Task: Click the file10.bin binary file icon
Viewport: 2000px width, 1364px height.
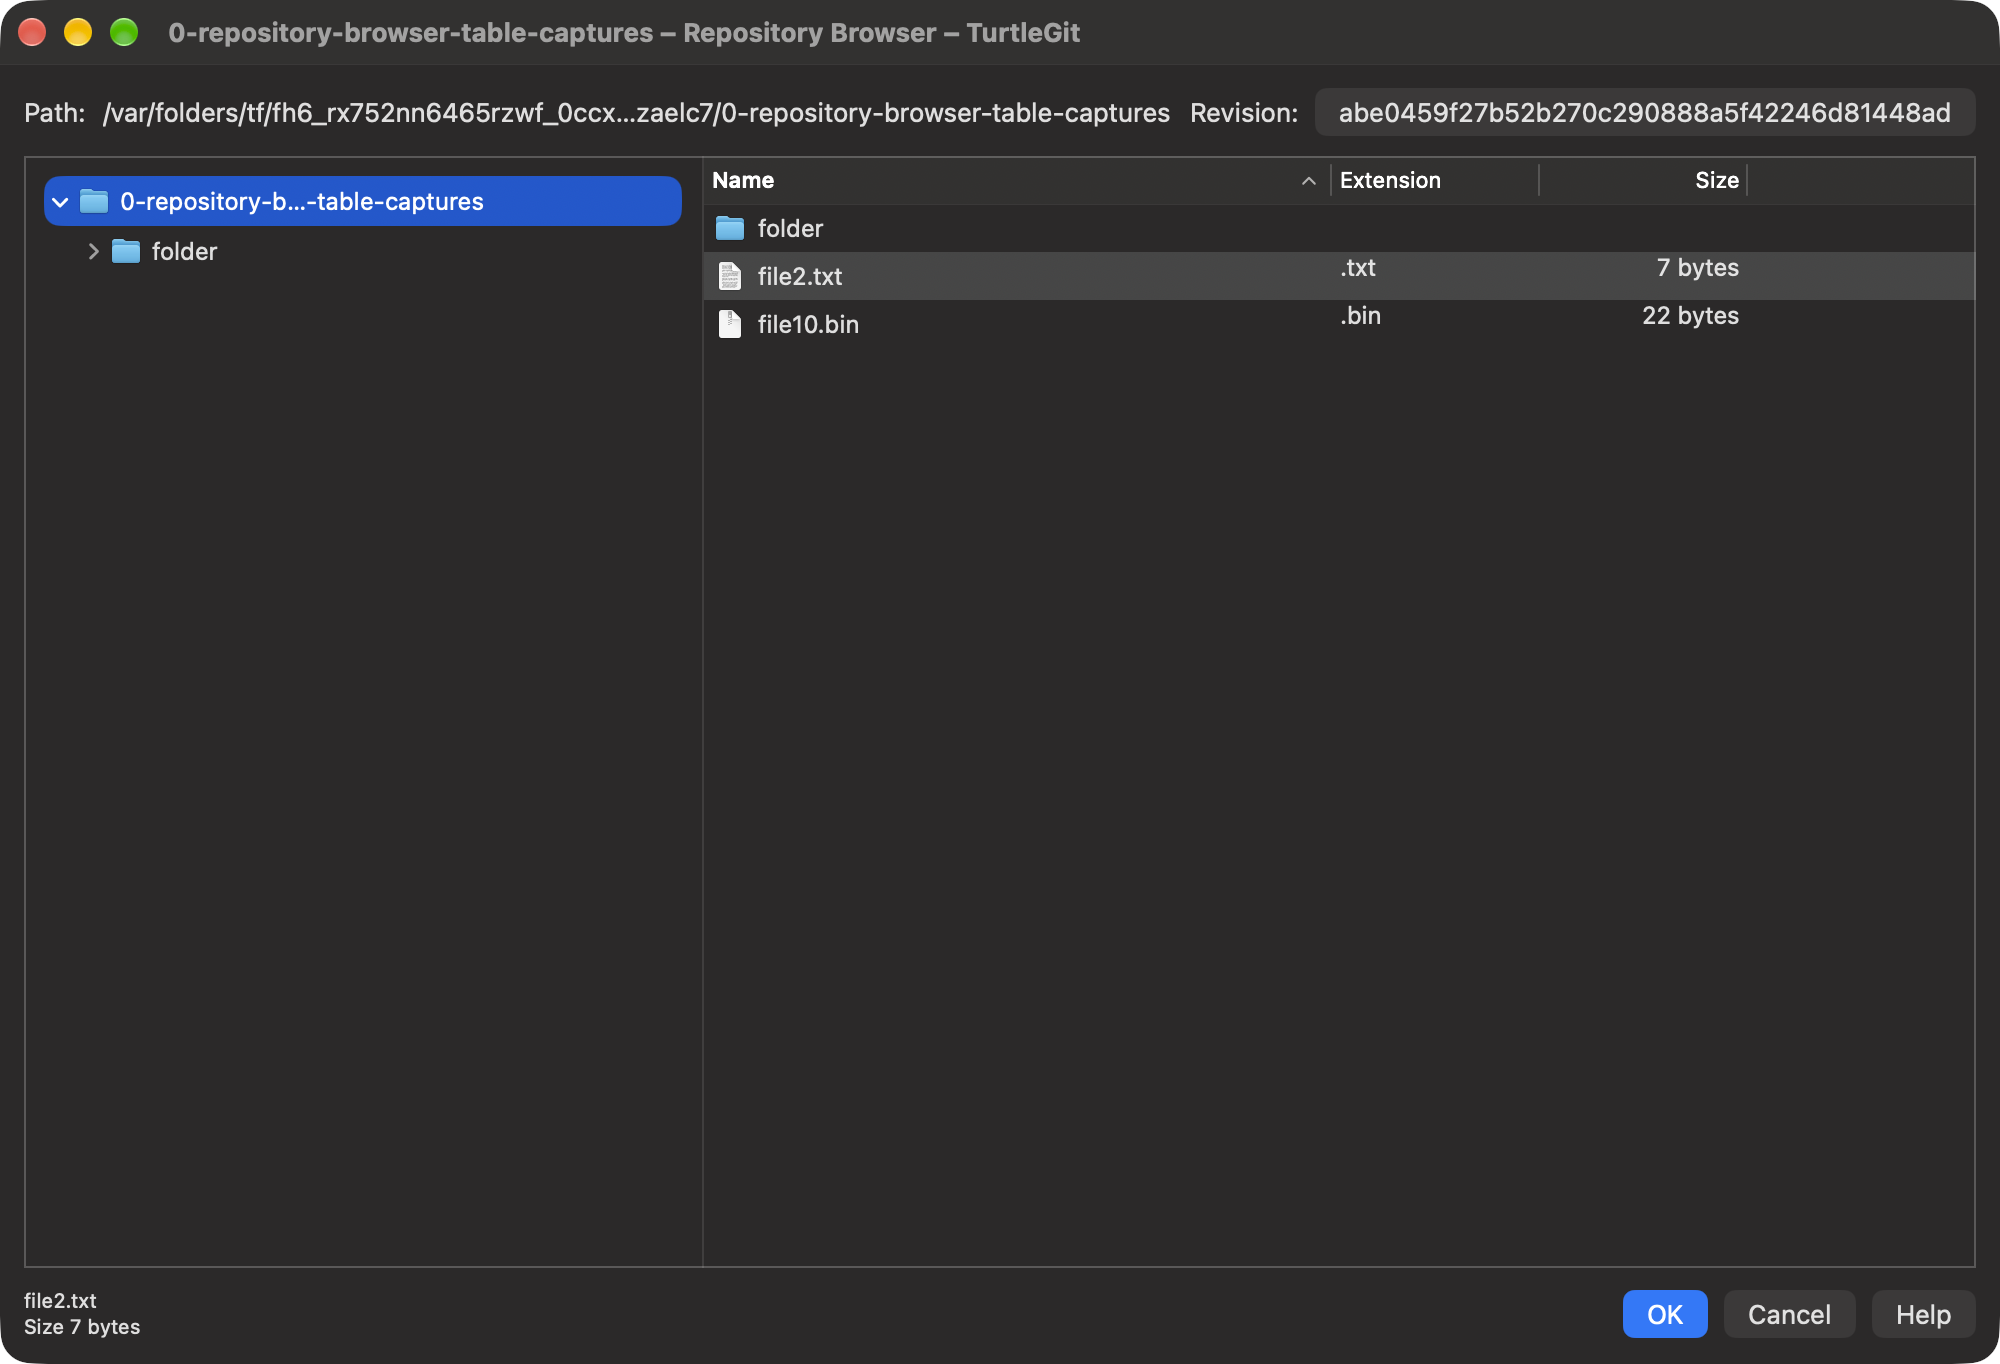Action: tap(730, 324)
